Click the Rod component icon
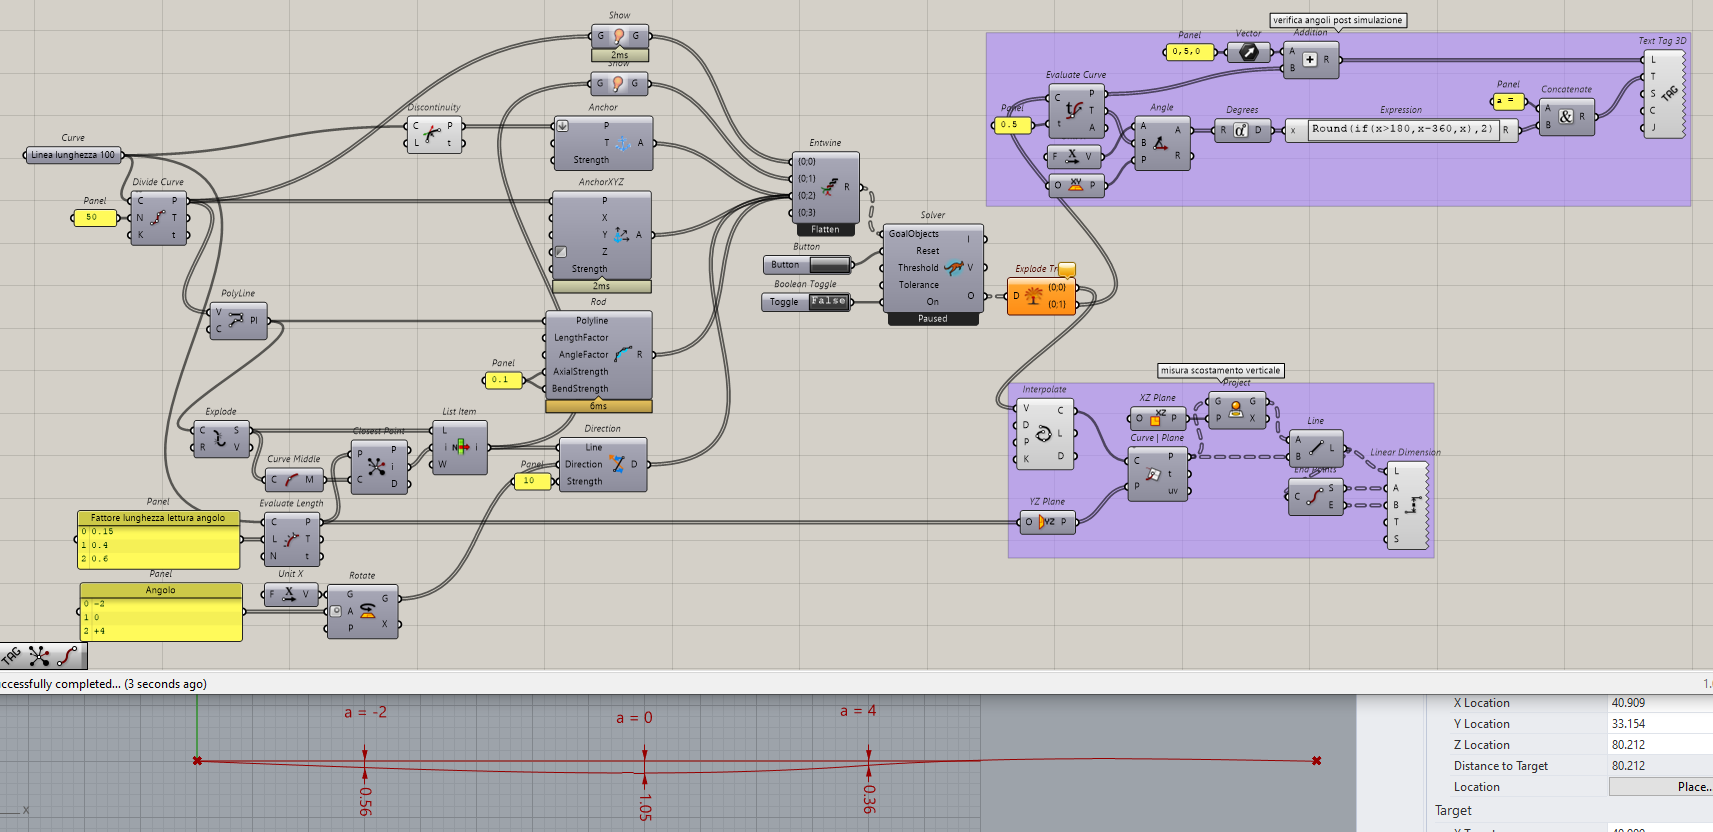Image resolution: width=1713 pixels, height=832 pixels. [623, 354]
